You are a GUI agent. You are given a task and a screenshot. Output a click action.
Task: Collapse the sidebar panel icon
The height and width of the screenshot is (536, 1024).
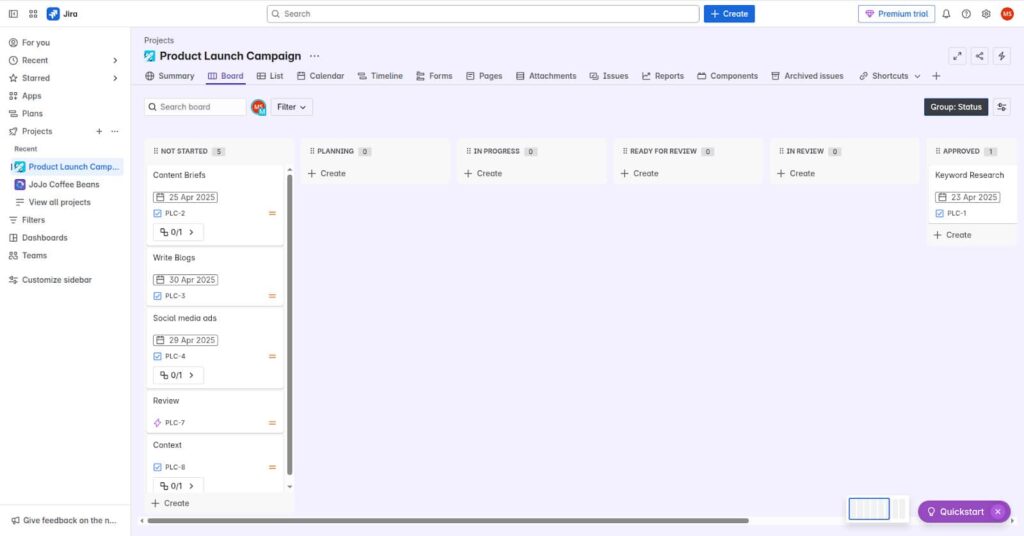tap(13, 14)
